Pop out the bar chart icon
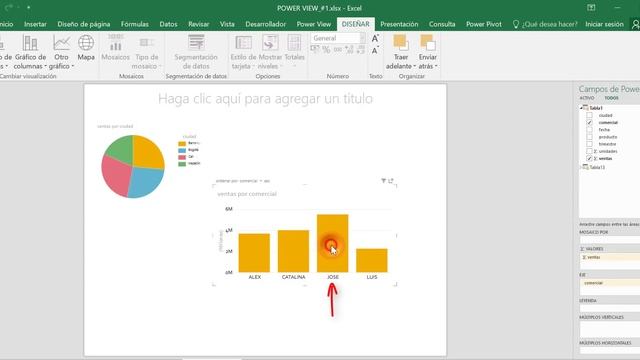Image resolution: width=640 pixels, height=360 pixels. (391, 180)
